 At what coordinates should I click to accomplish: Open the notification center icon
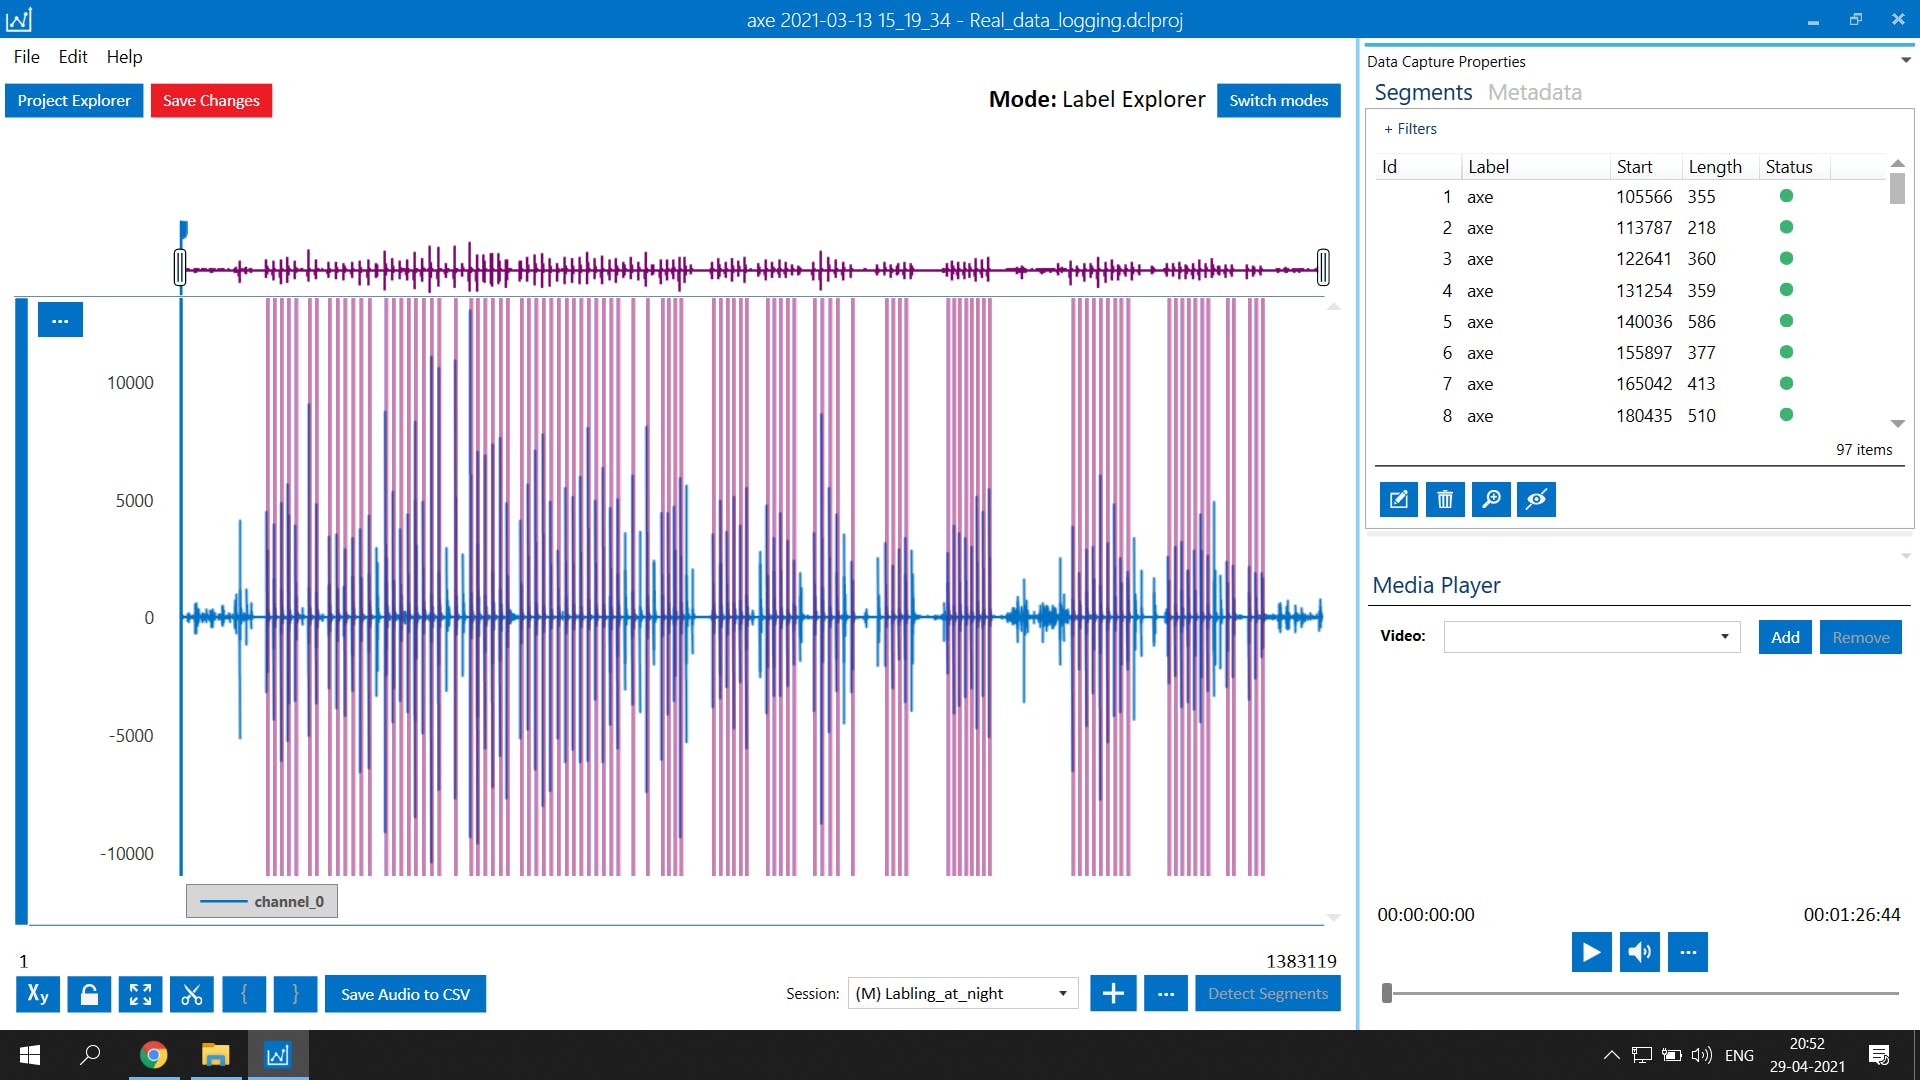[1879, 1055]
